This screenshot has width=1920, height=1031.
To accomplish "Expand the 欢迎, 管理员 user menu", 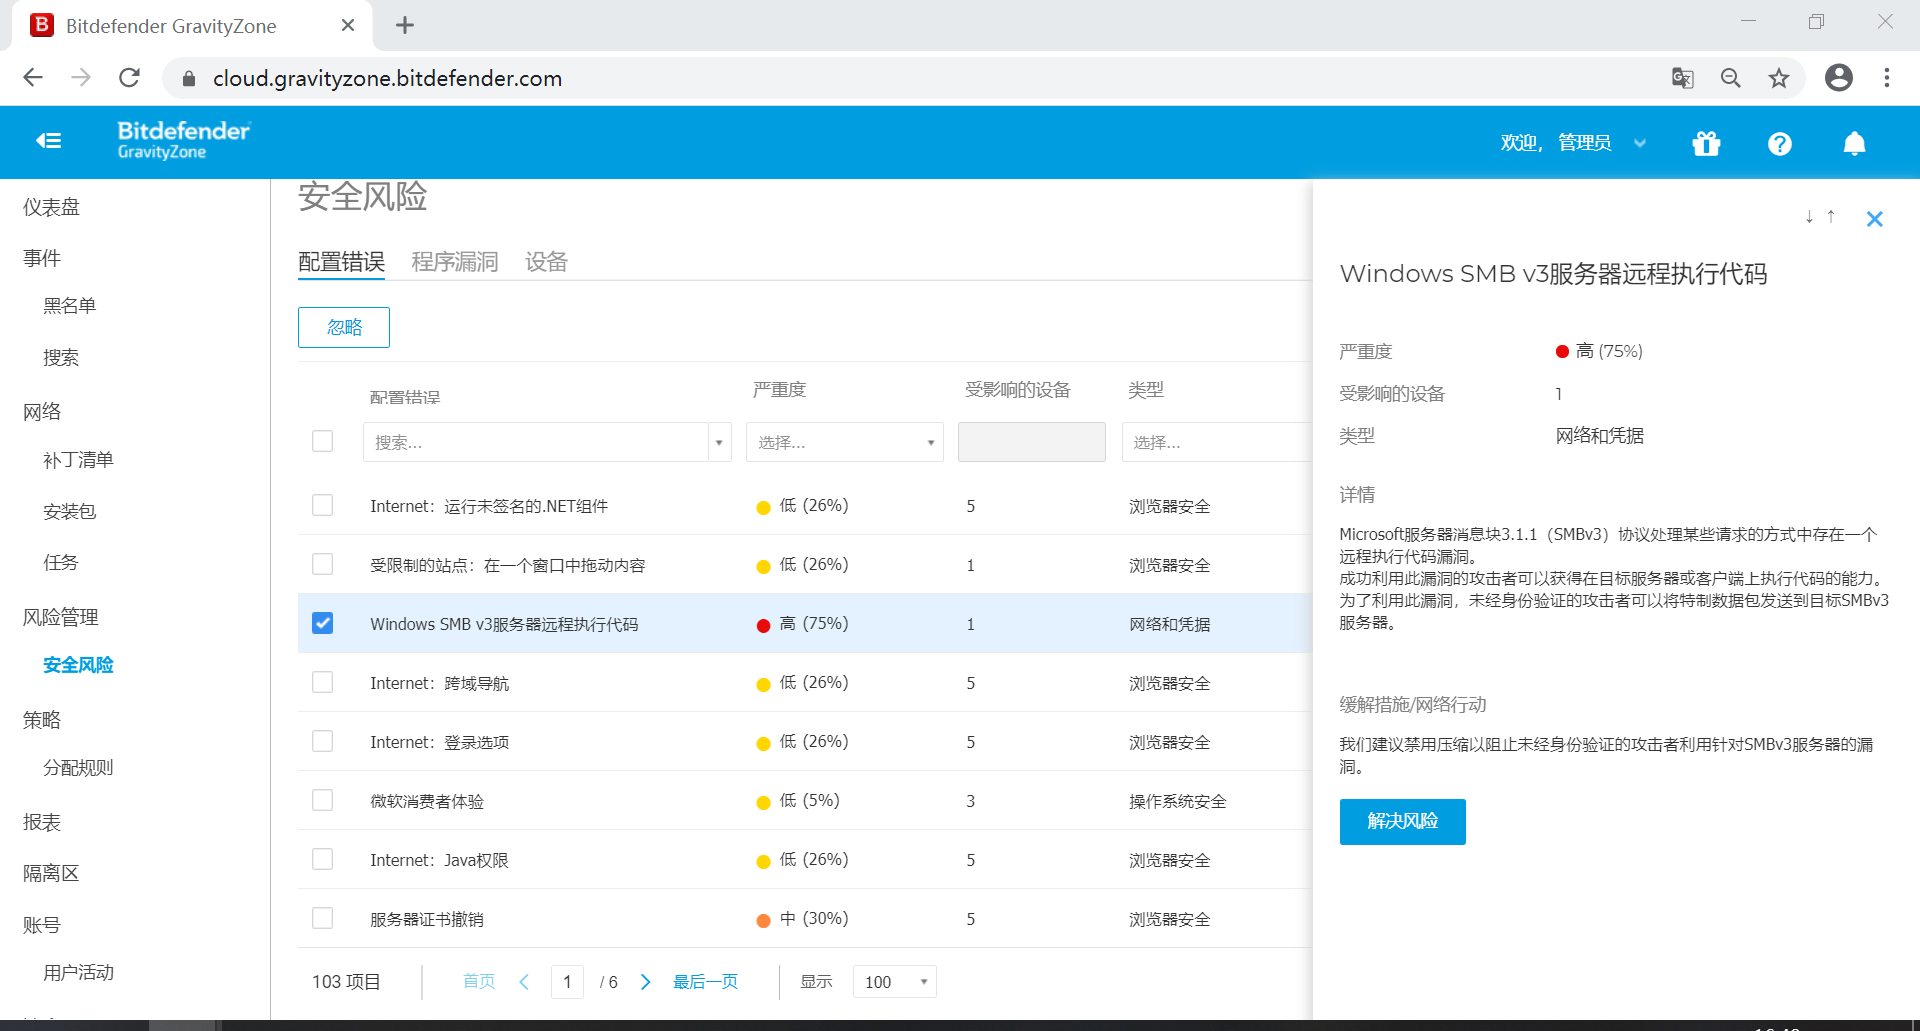I will pyautogui.click(x=1572, y=143).
